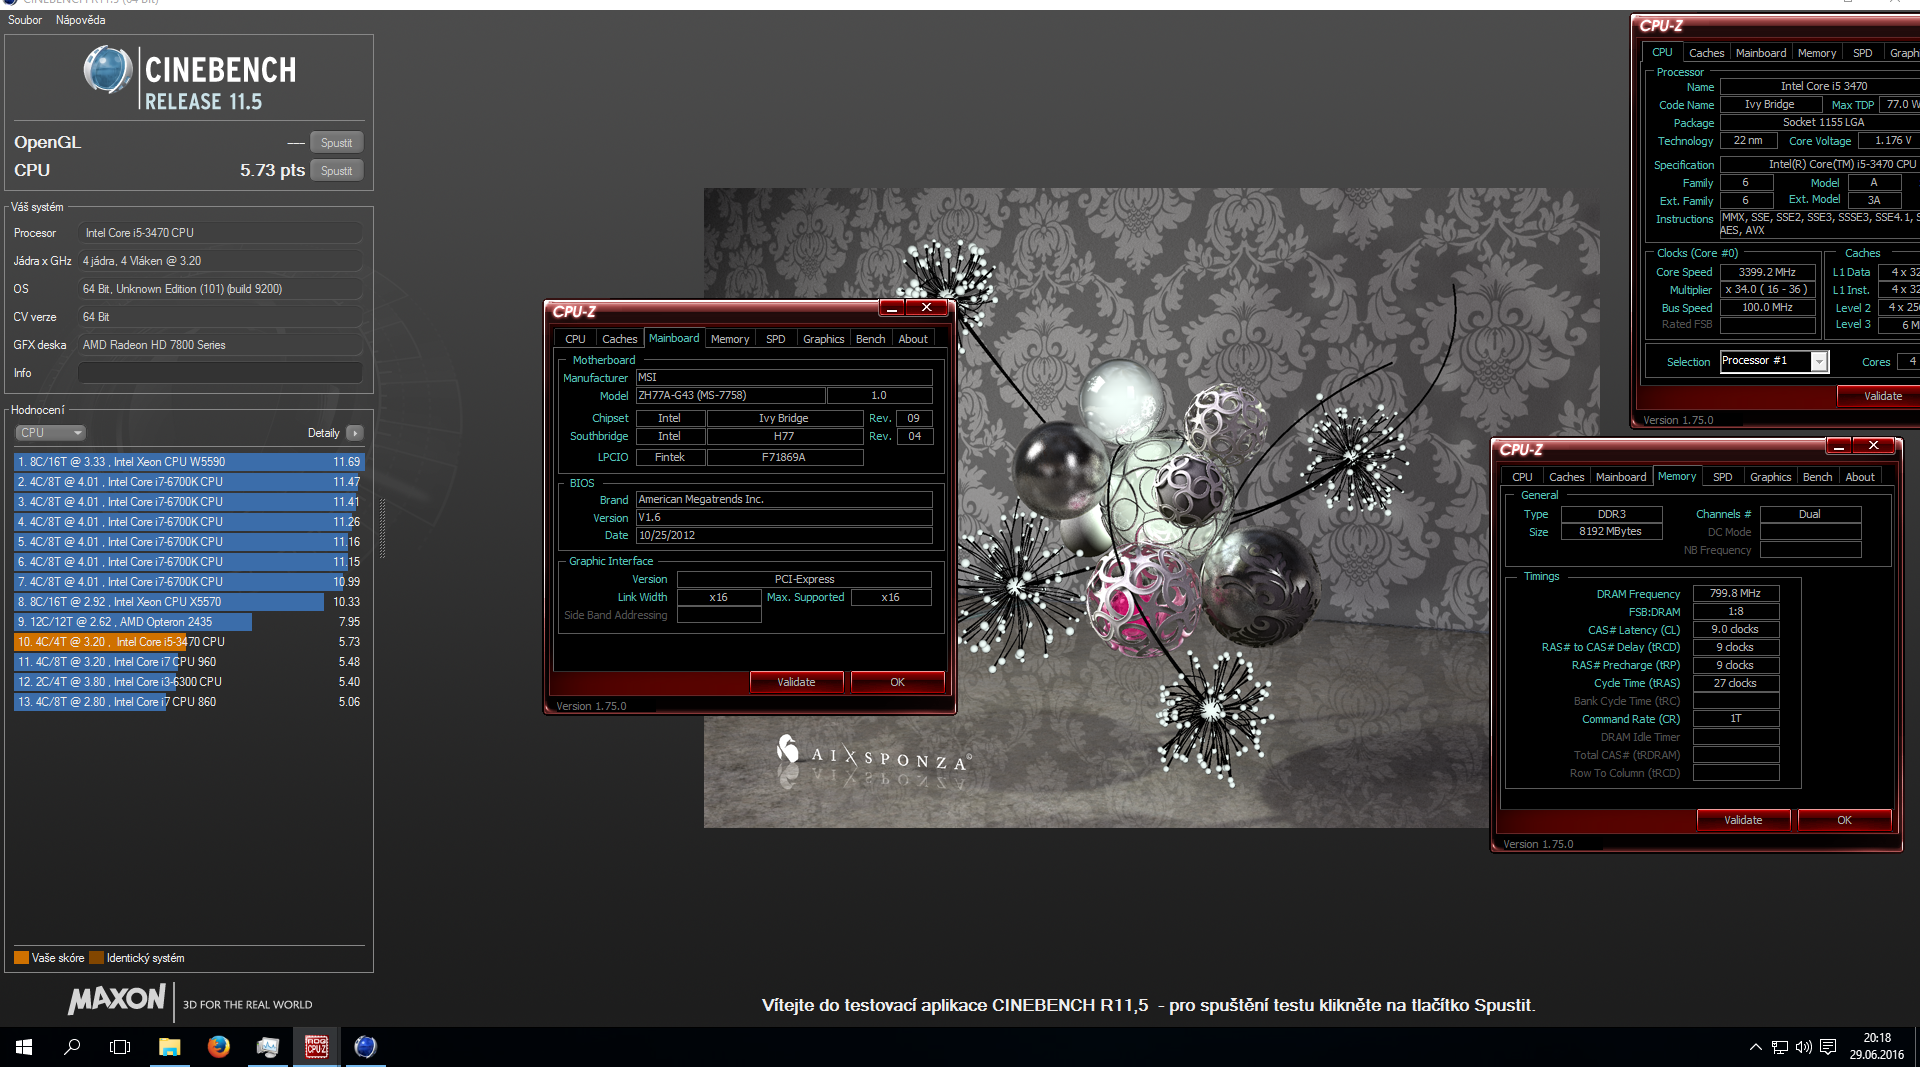The height and width of the screenshot is (1067, 1920).
Task: Switch to Caches tab in Mainboard CPU-Z window
Action: click(619, 339)
